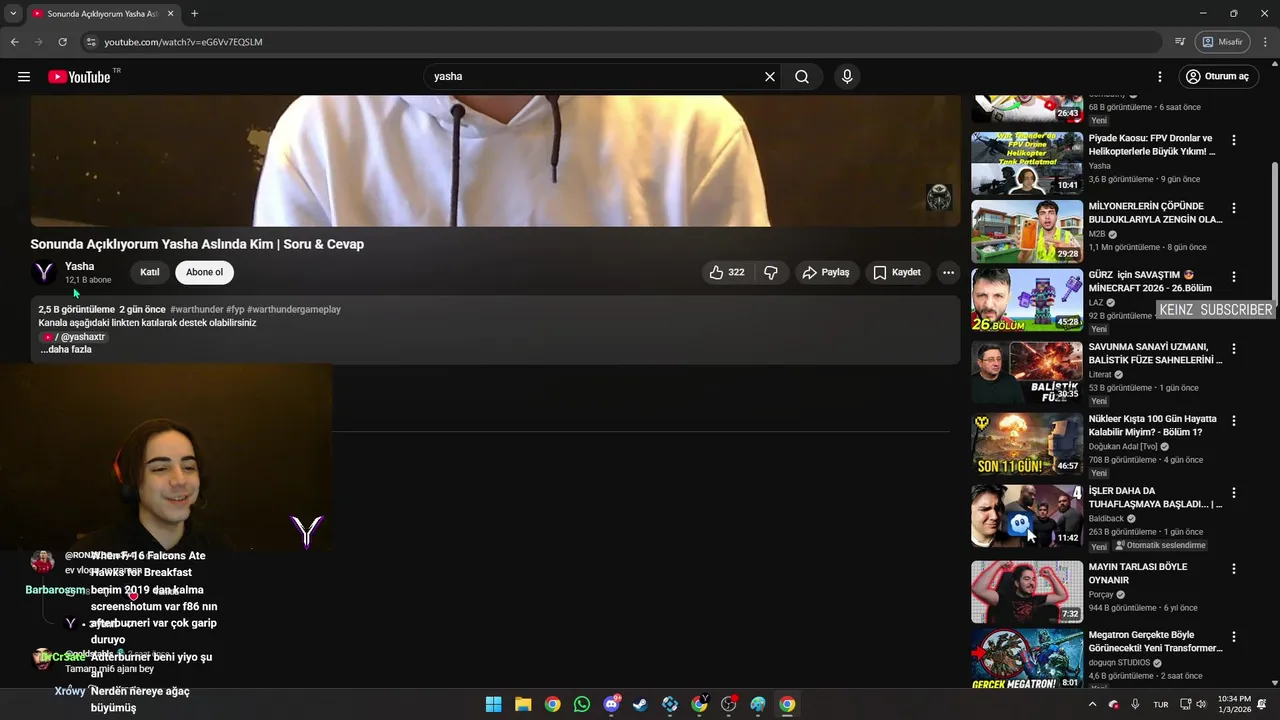Open a new browser tab
This screenshot has width=1280, height=720.
[x=194, y=14]
